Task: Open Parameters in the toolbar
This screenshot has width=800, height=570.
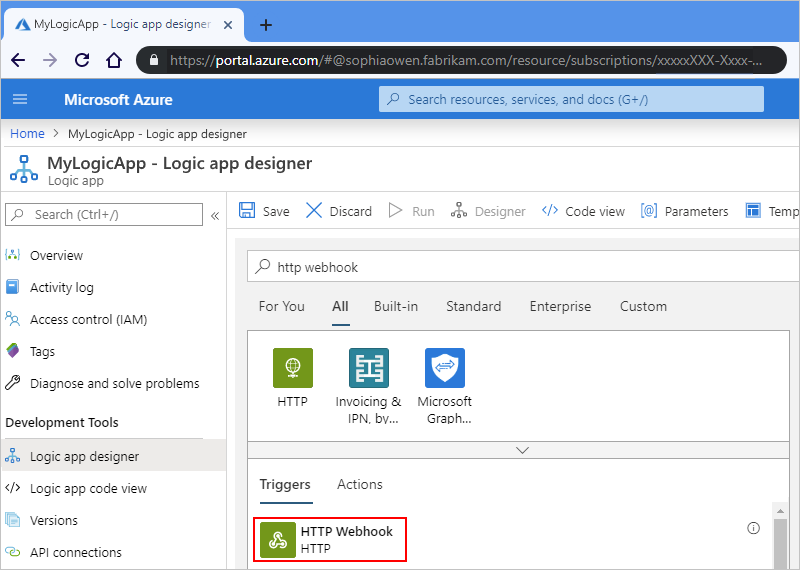Action: 684,211
